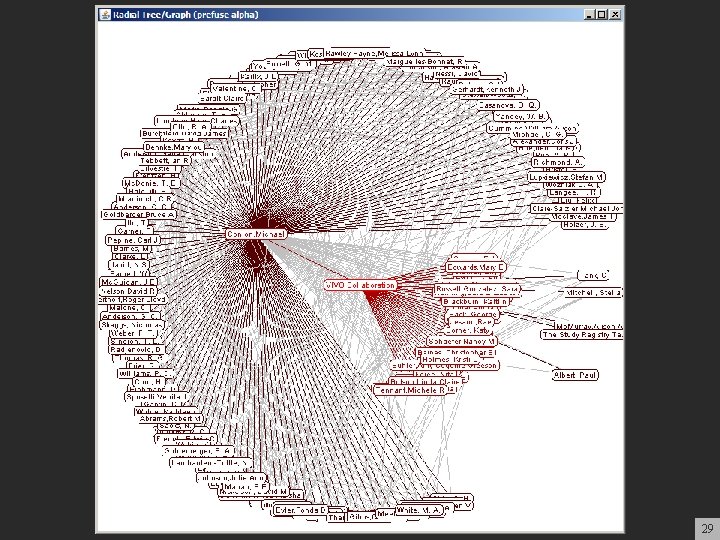Click the Mitchell, Stella node
720x540 pixels.
pyautogui.click(x=593, y=292)
